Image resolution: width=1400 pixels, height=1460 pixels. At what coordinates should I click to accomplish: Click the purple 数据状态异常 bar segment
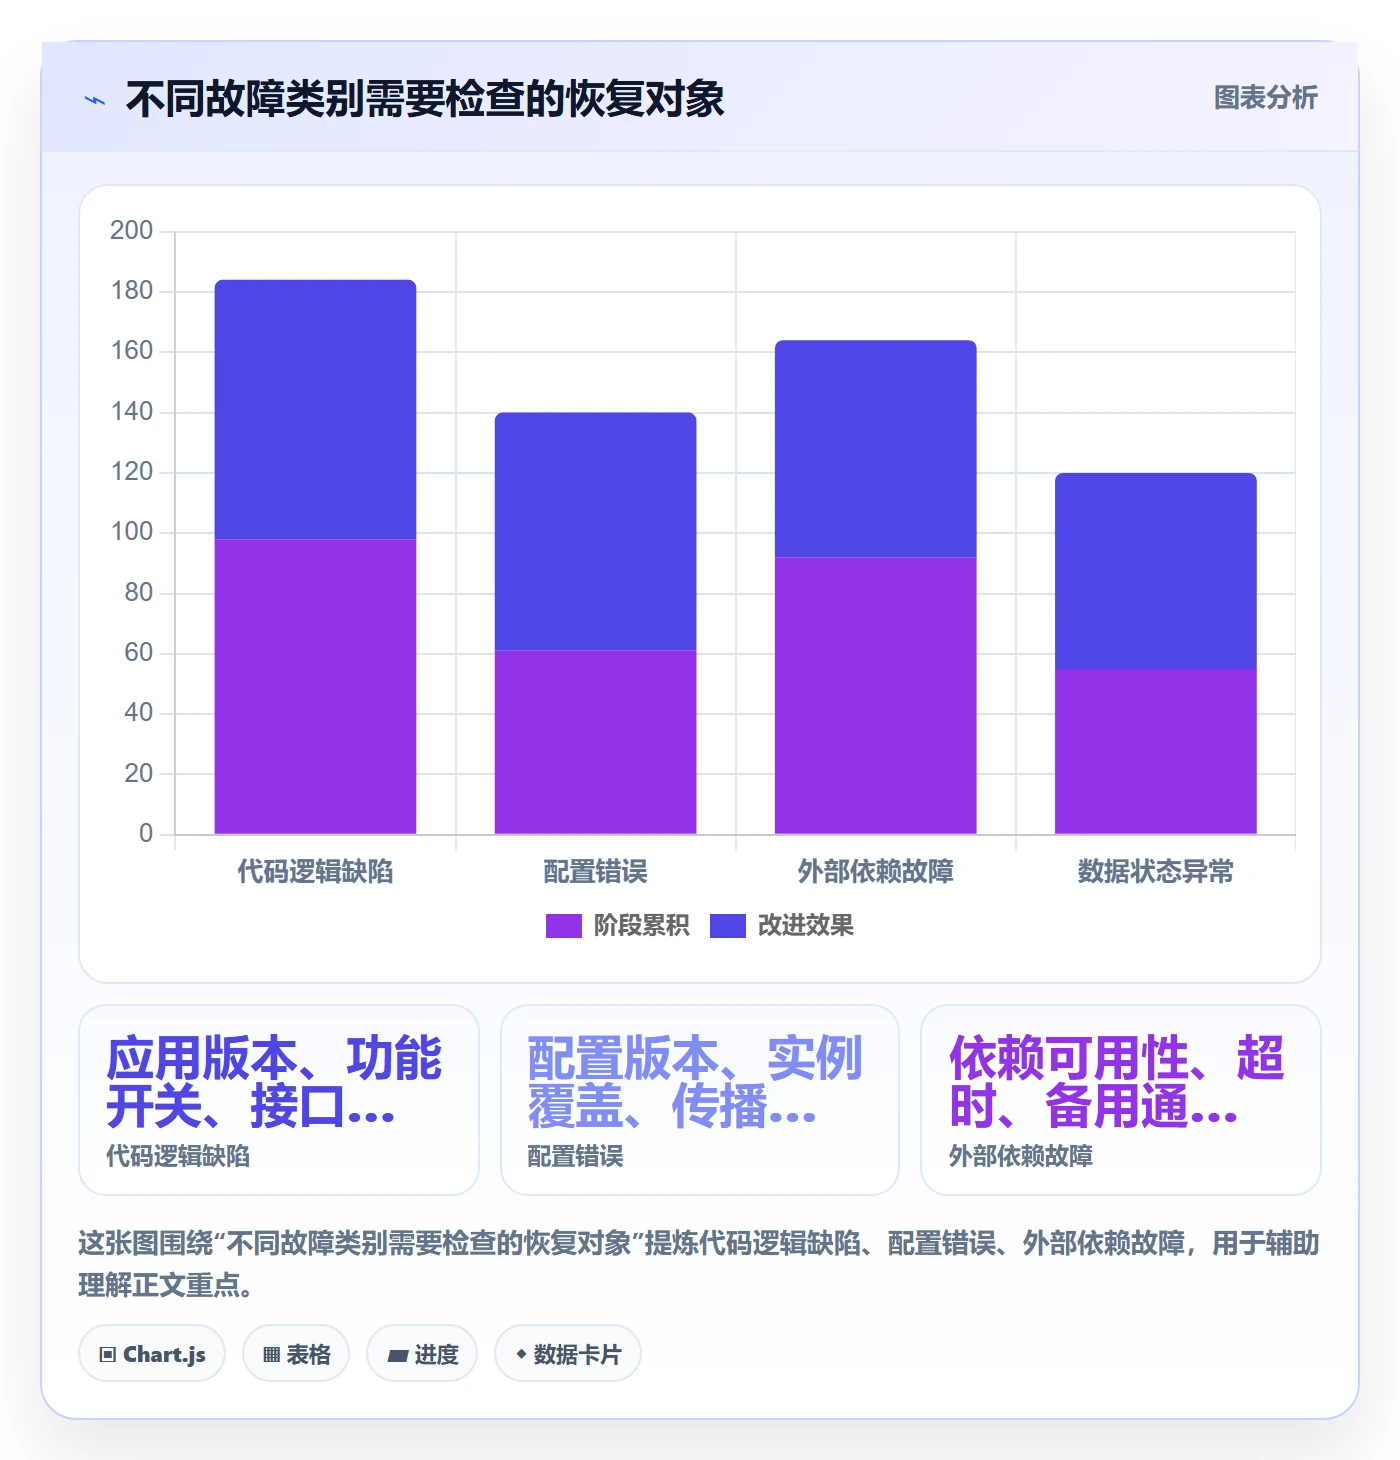click(1155, 752)
